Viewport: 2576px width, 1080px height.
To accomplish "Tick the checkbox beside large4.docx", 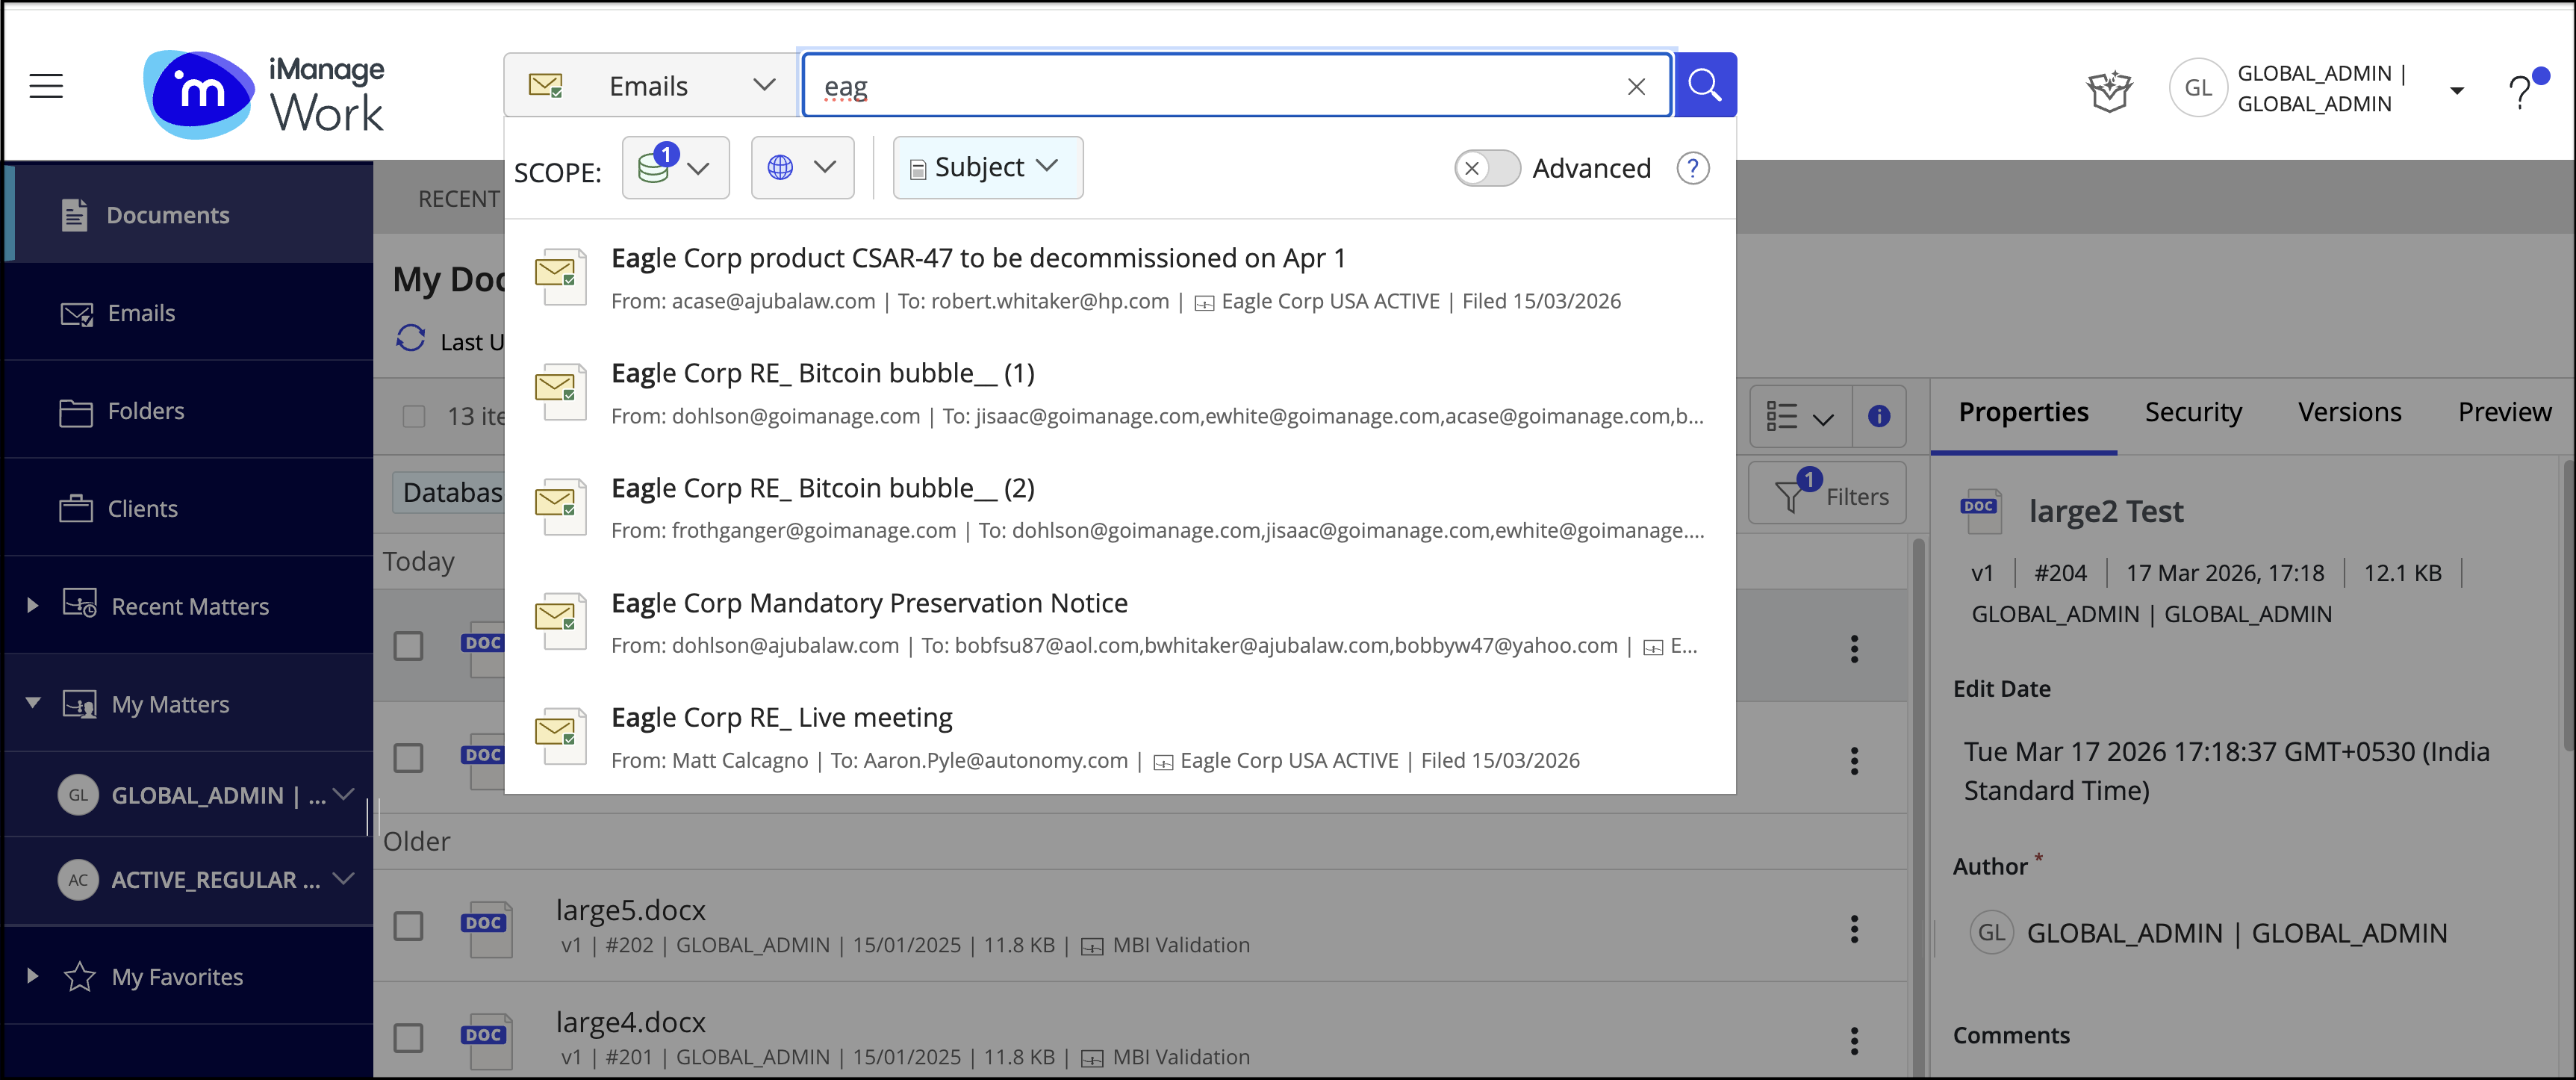I will [408, 1038].
